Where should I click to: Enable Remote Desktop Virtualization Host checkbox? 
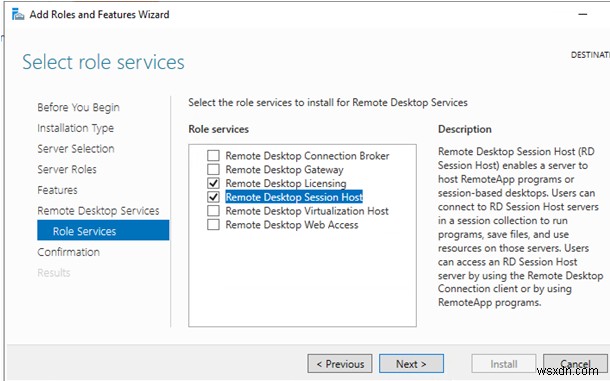coord(213,211)
